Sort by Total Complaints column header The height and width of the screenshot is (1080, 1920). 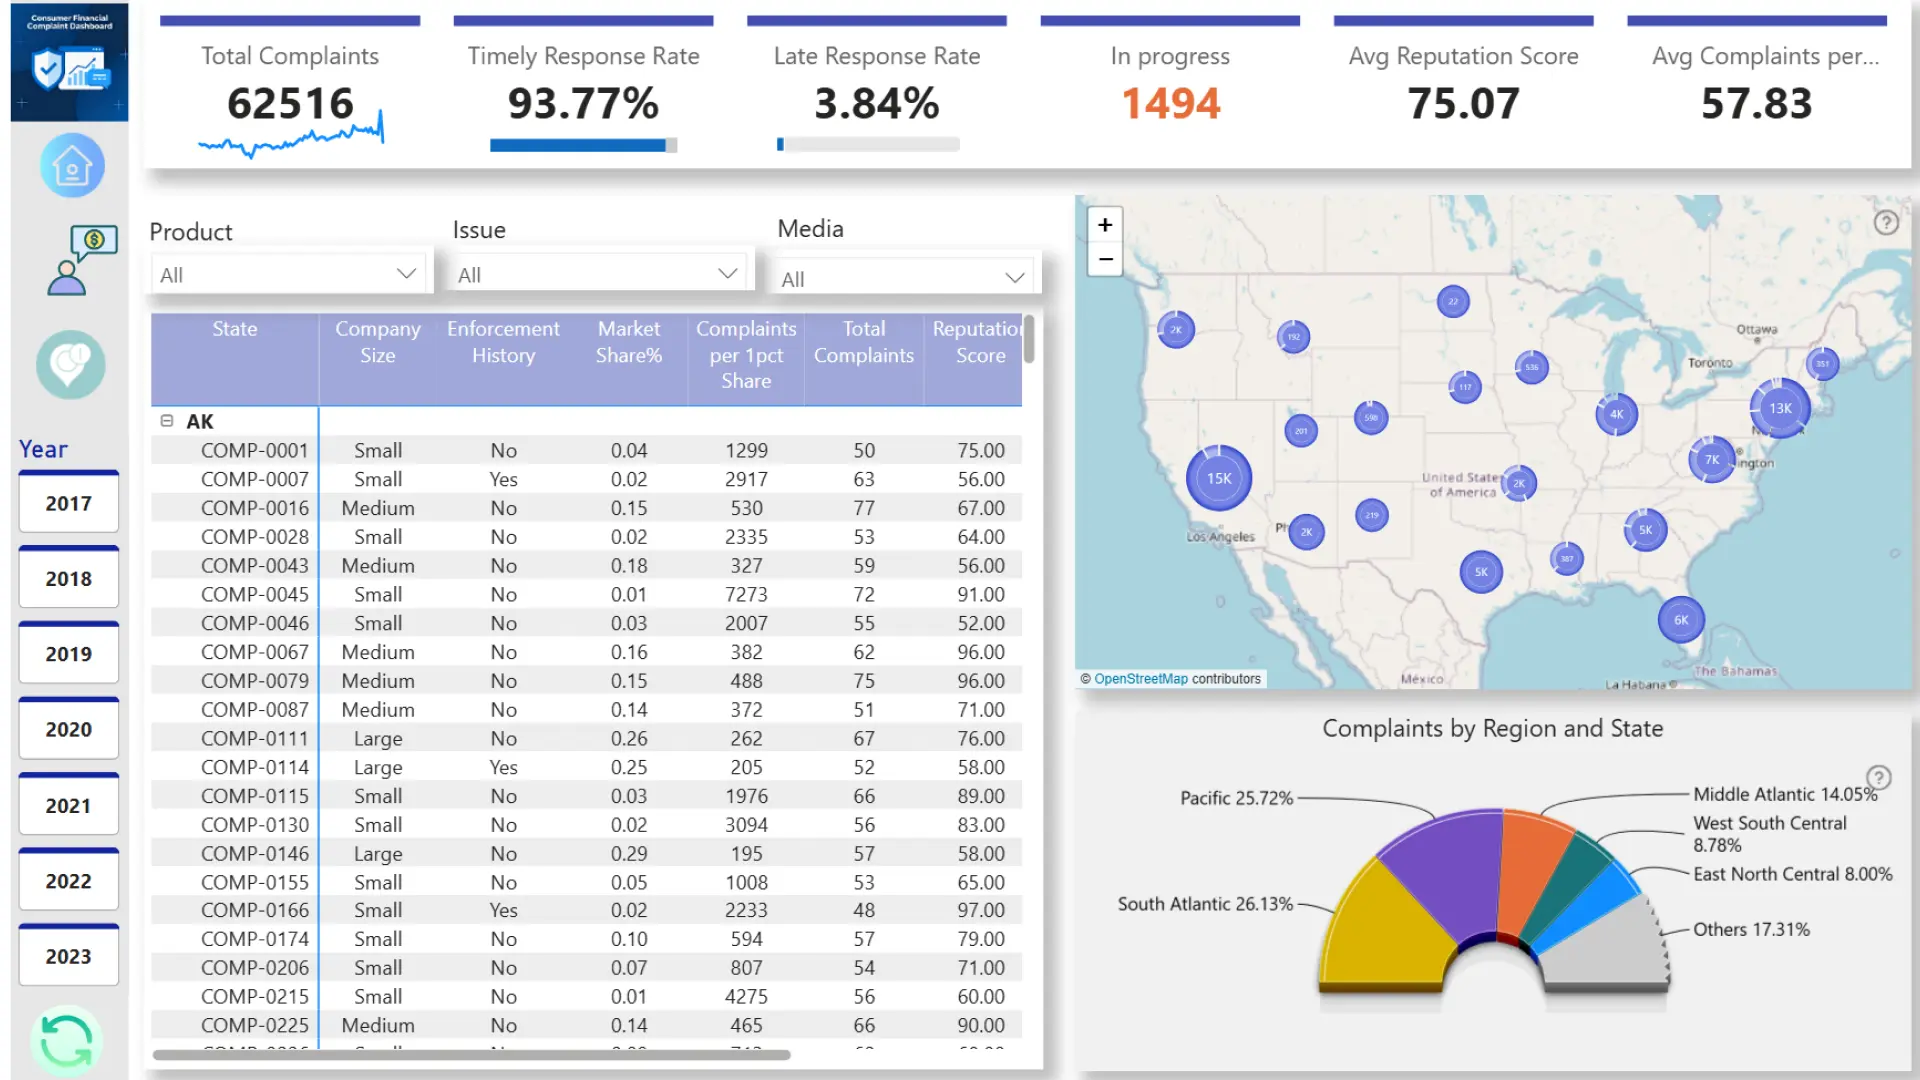pyautogui.click(x=863, y=342)
